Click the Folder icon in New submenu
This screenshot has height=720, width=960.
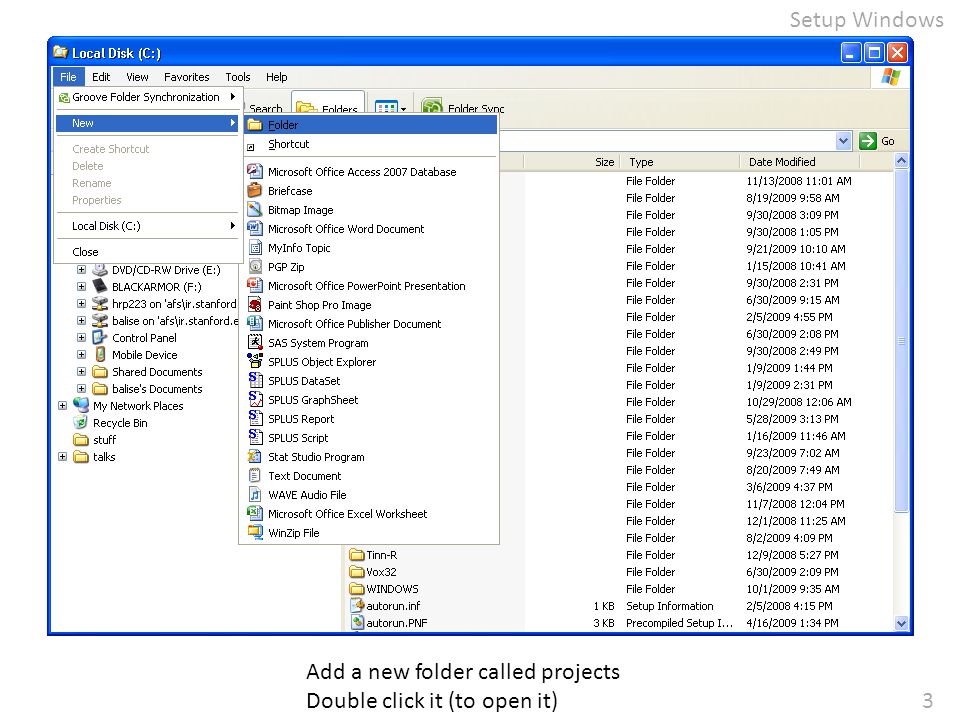255,125
